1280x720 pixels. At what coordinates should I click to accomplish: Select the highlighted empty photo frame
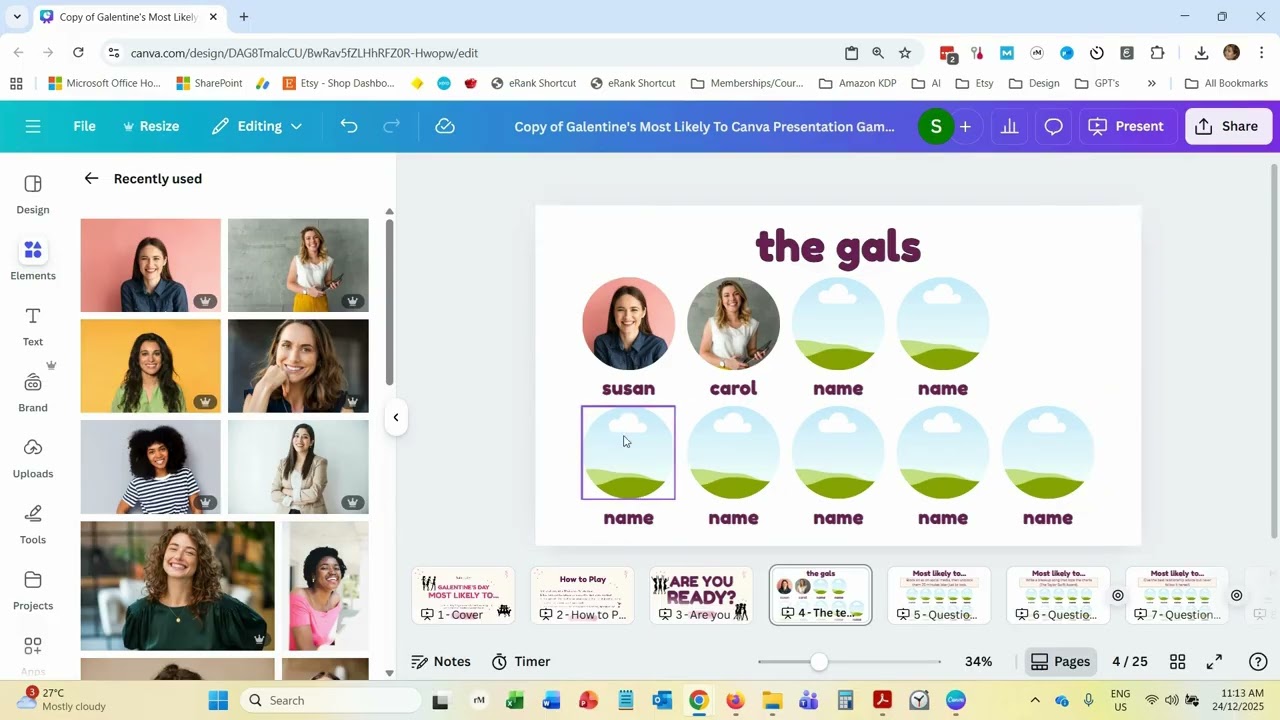pyautogui.click(x=628, y=453)
